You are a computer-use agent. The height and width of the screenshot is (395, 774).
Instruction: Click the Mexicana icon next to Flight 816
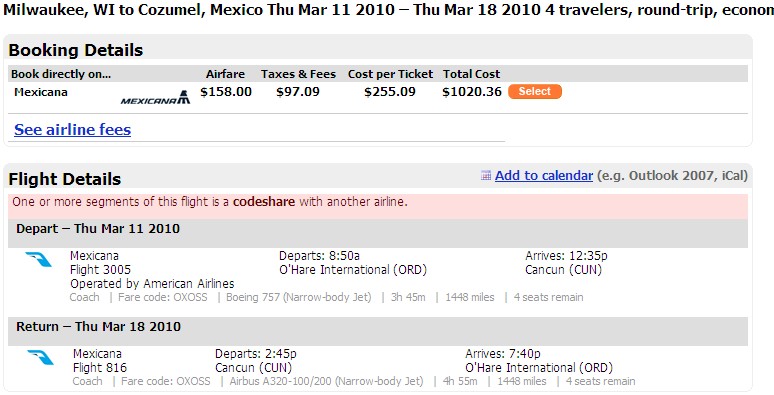click(40, 357)
